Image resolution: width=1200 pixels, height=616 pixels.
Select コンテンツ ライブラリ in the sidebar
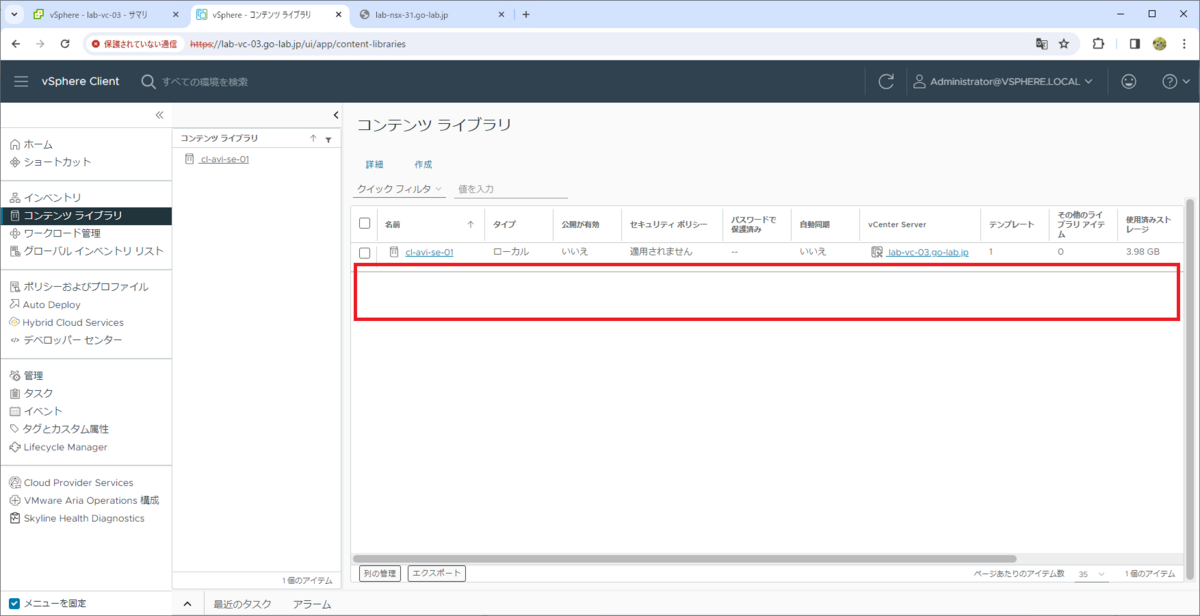[x=86, y=215]
